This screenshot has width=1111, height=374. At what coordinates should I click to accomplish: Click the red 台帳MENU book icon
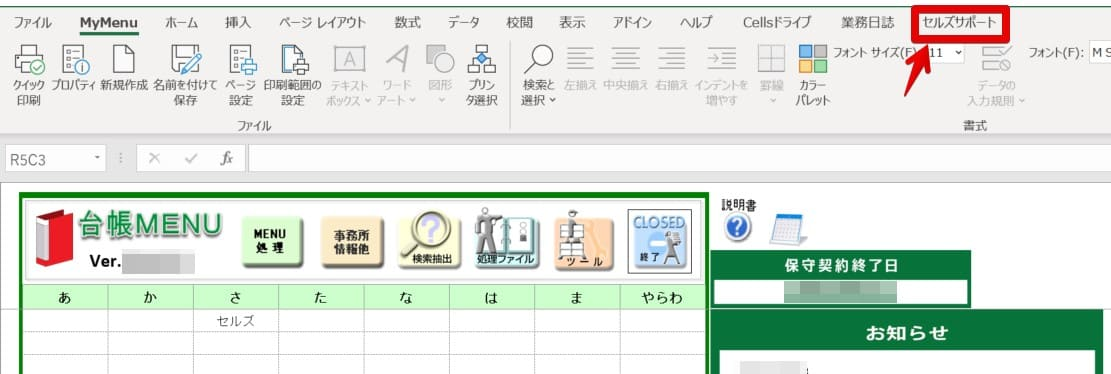(x=54, y=237)
